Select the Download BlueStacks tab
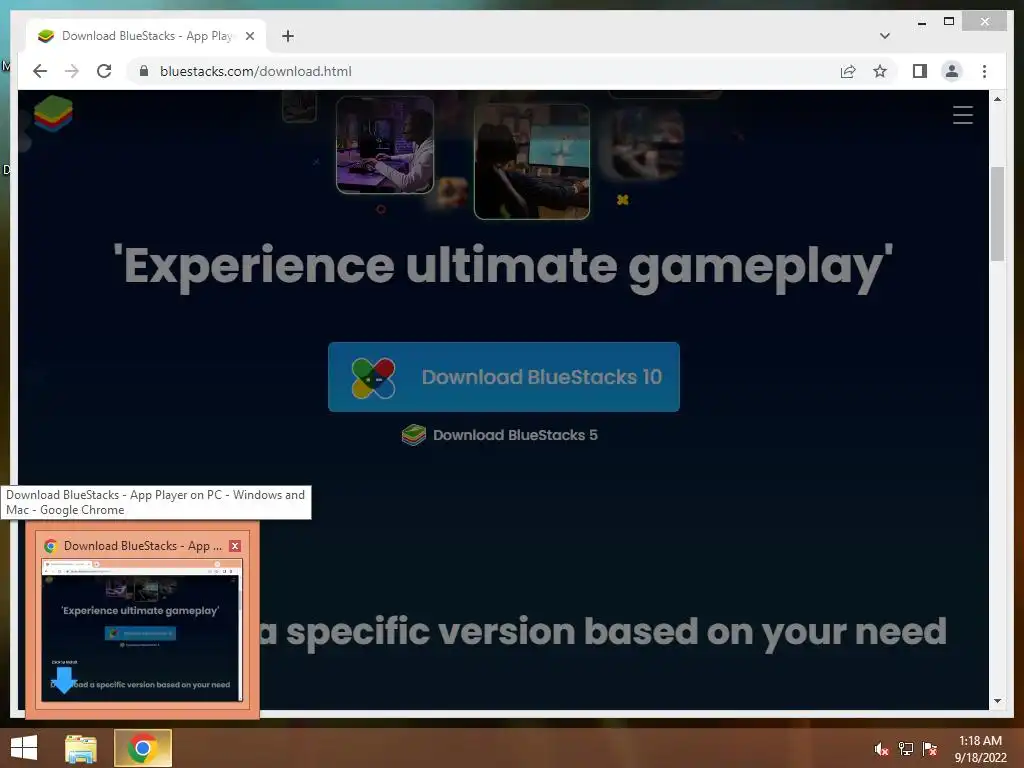Image resolution: width=1024 pixels, height=768 pixels. [x=146, y=36]
